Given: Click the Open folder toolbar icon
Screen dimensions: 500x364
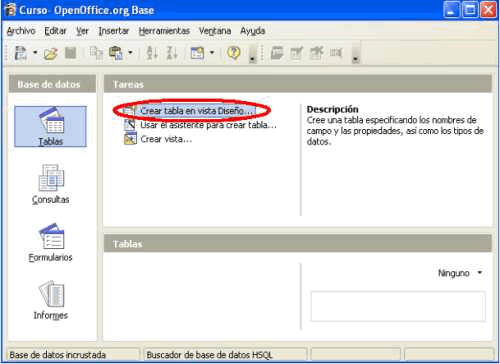Looking at the screenshot, I should (51, 53).
